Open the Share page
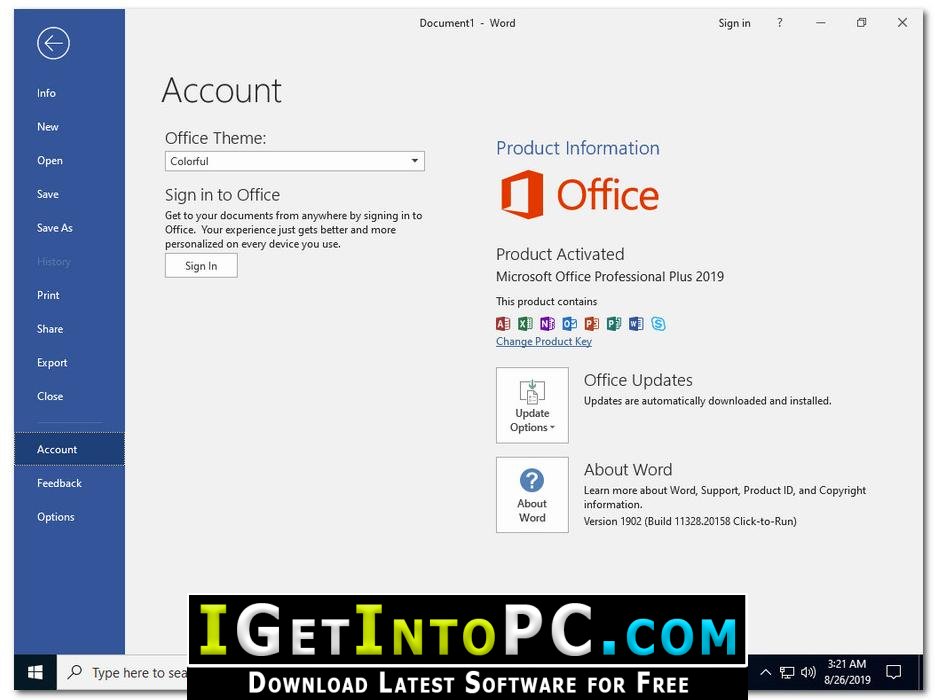 [x=50, y=329]
